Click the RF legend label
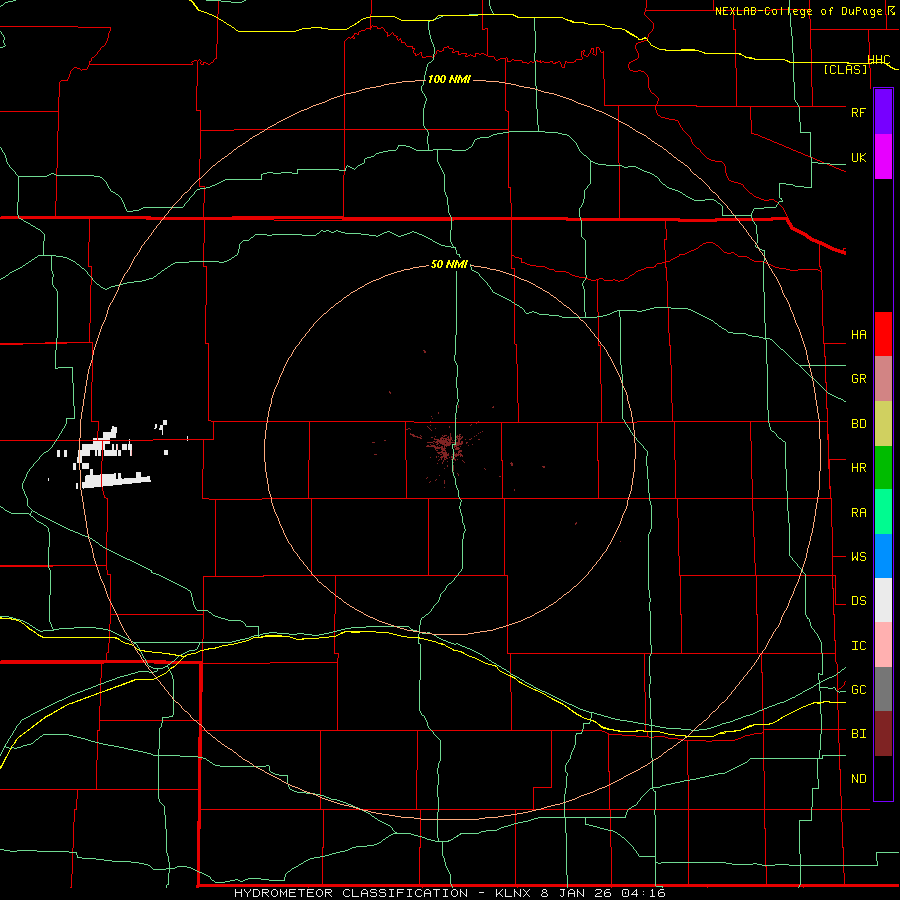 858,112
